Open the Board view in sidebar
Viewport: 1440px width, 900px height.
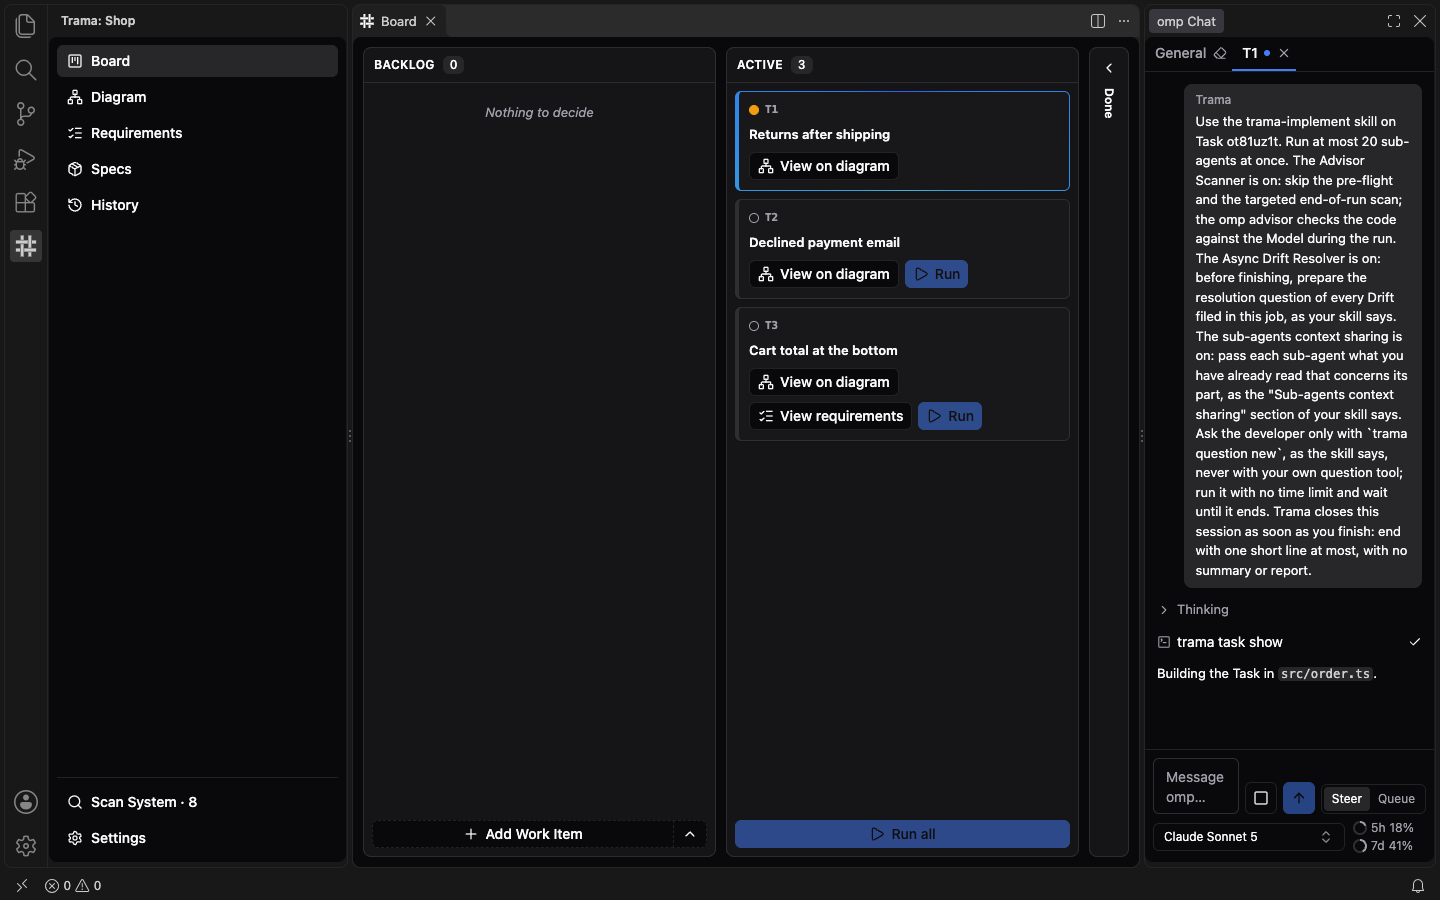197,61
